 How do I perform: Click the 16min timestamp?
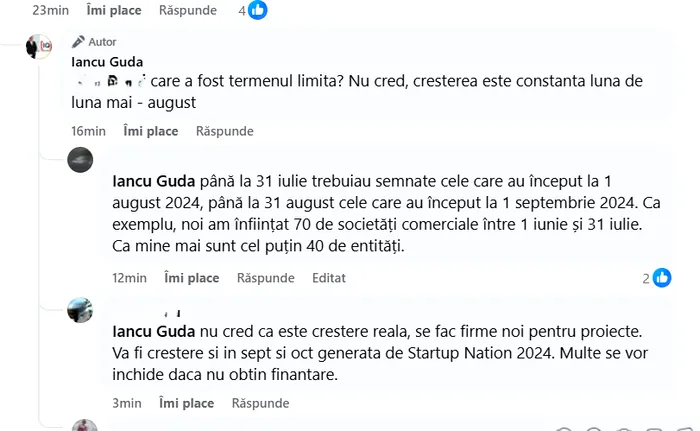[88, 131]
